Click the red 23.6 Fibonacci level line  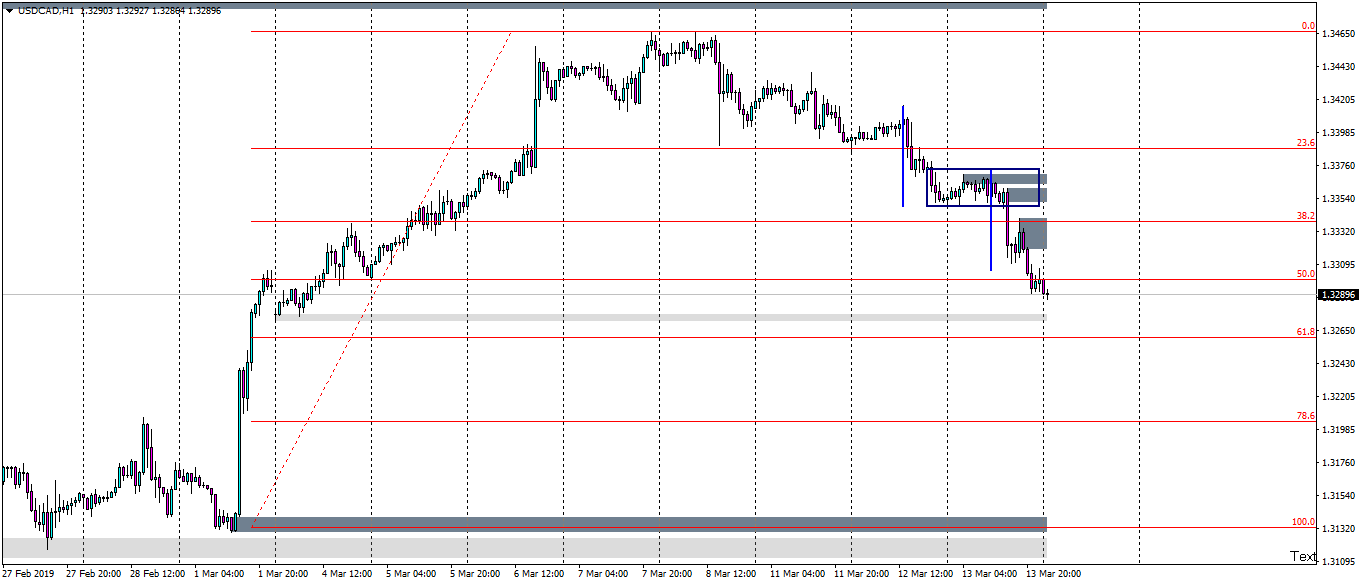tap(600, 148)
